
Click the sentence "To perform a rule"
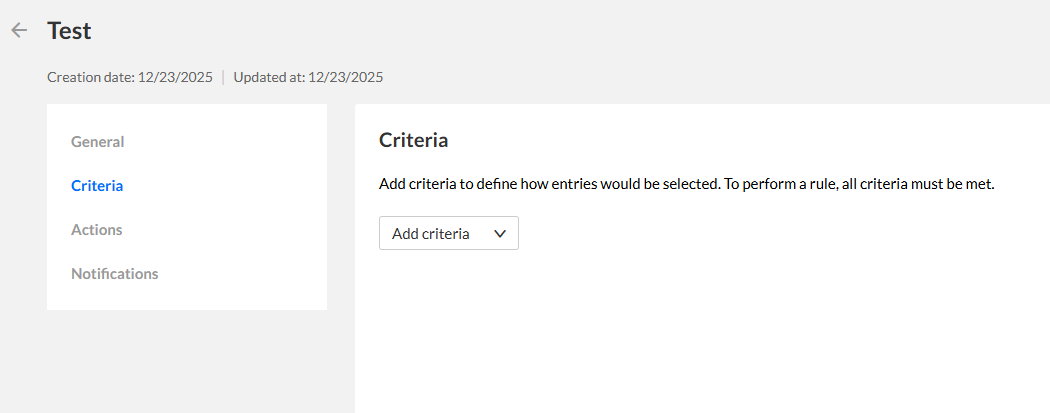[858, 186]
